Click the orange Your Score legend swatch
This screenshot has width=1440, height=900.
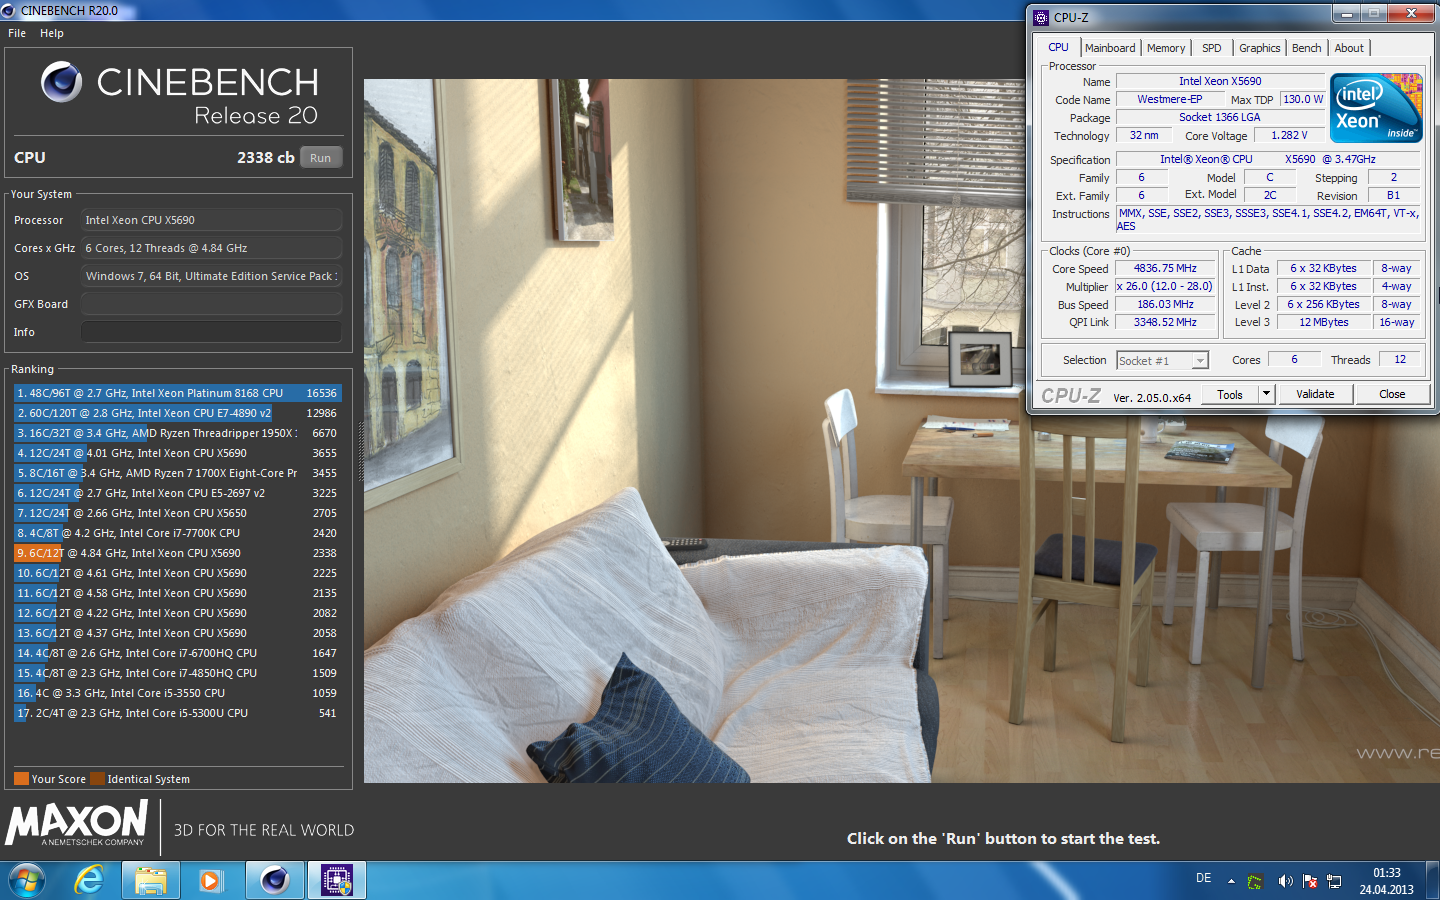(21, 779)
